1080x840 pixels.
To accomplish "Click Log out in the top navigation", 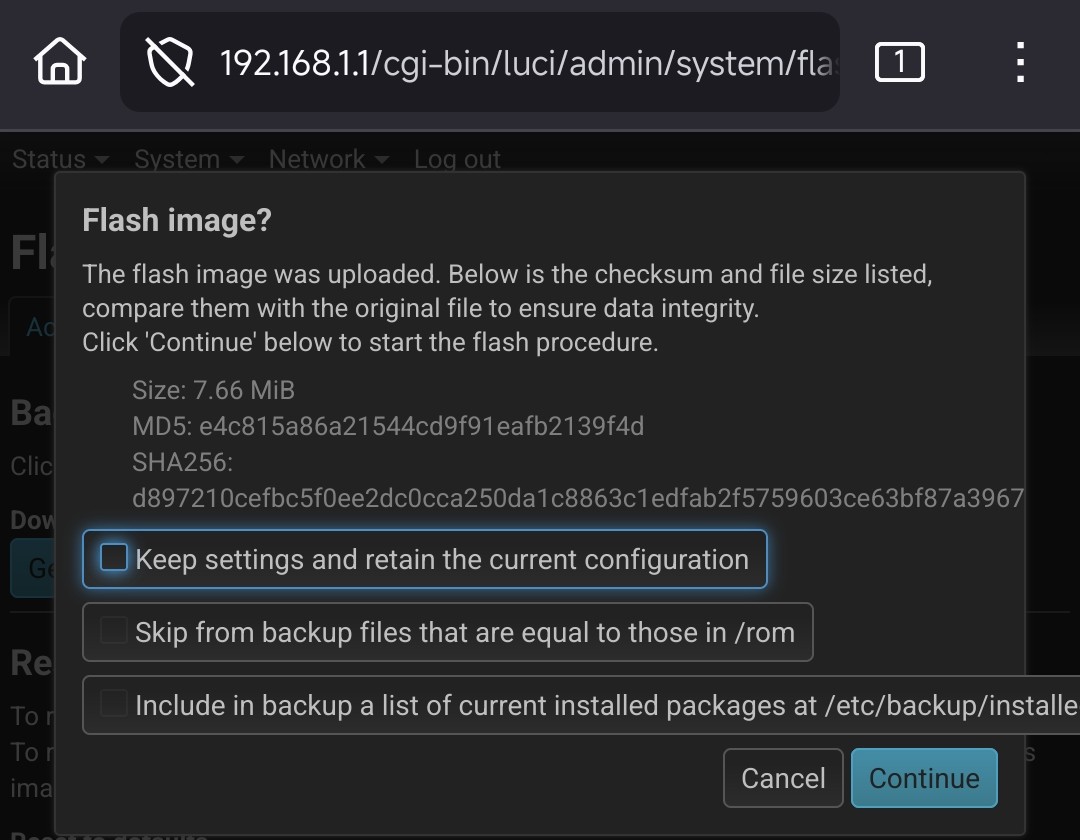I will [x=457, y=159].
